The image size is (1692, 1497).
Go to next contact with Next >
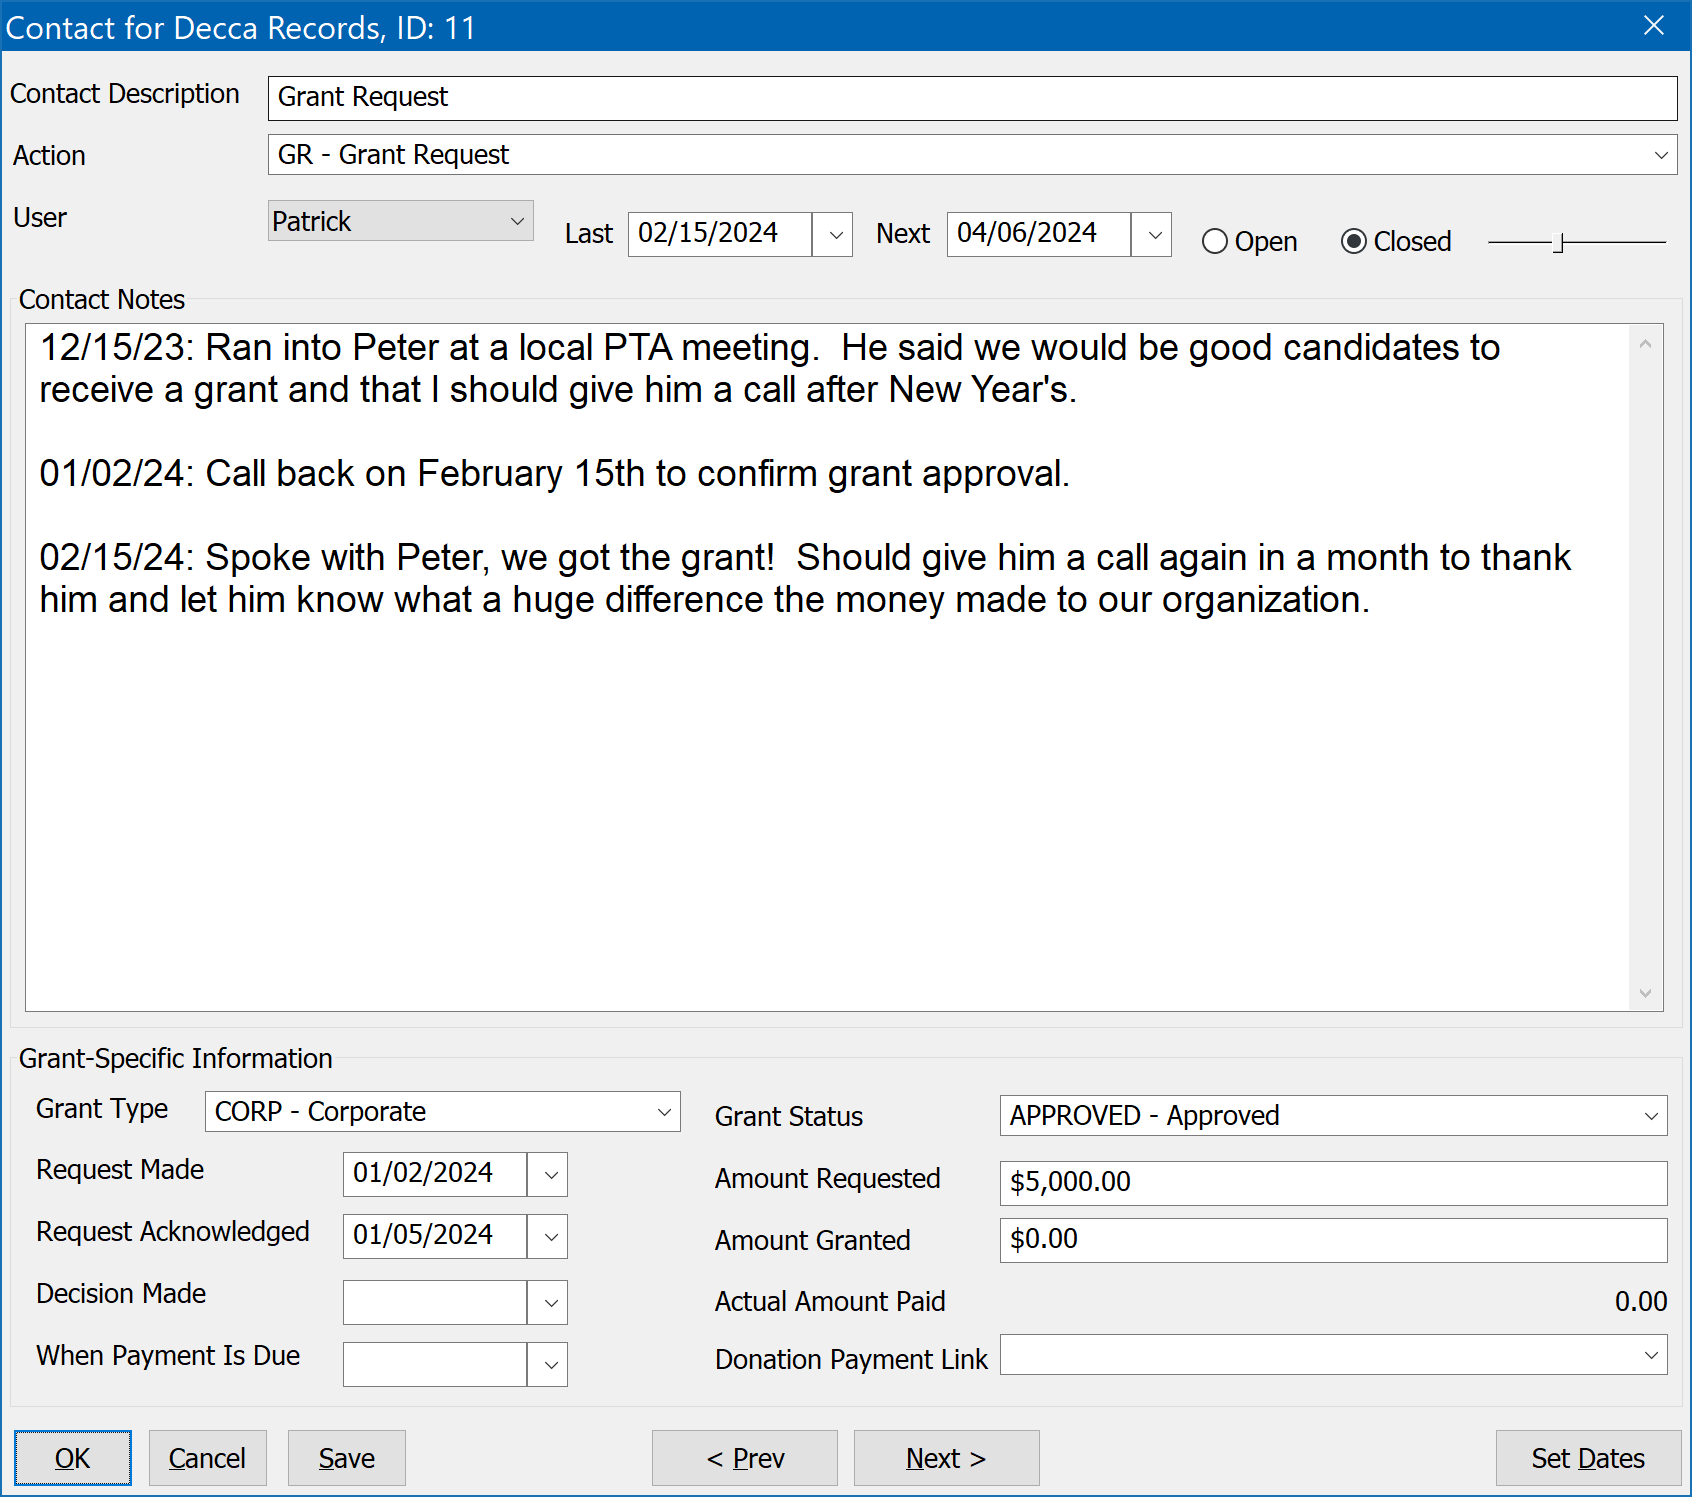click(947, 1458)
